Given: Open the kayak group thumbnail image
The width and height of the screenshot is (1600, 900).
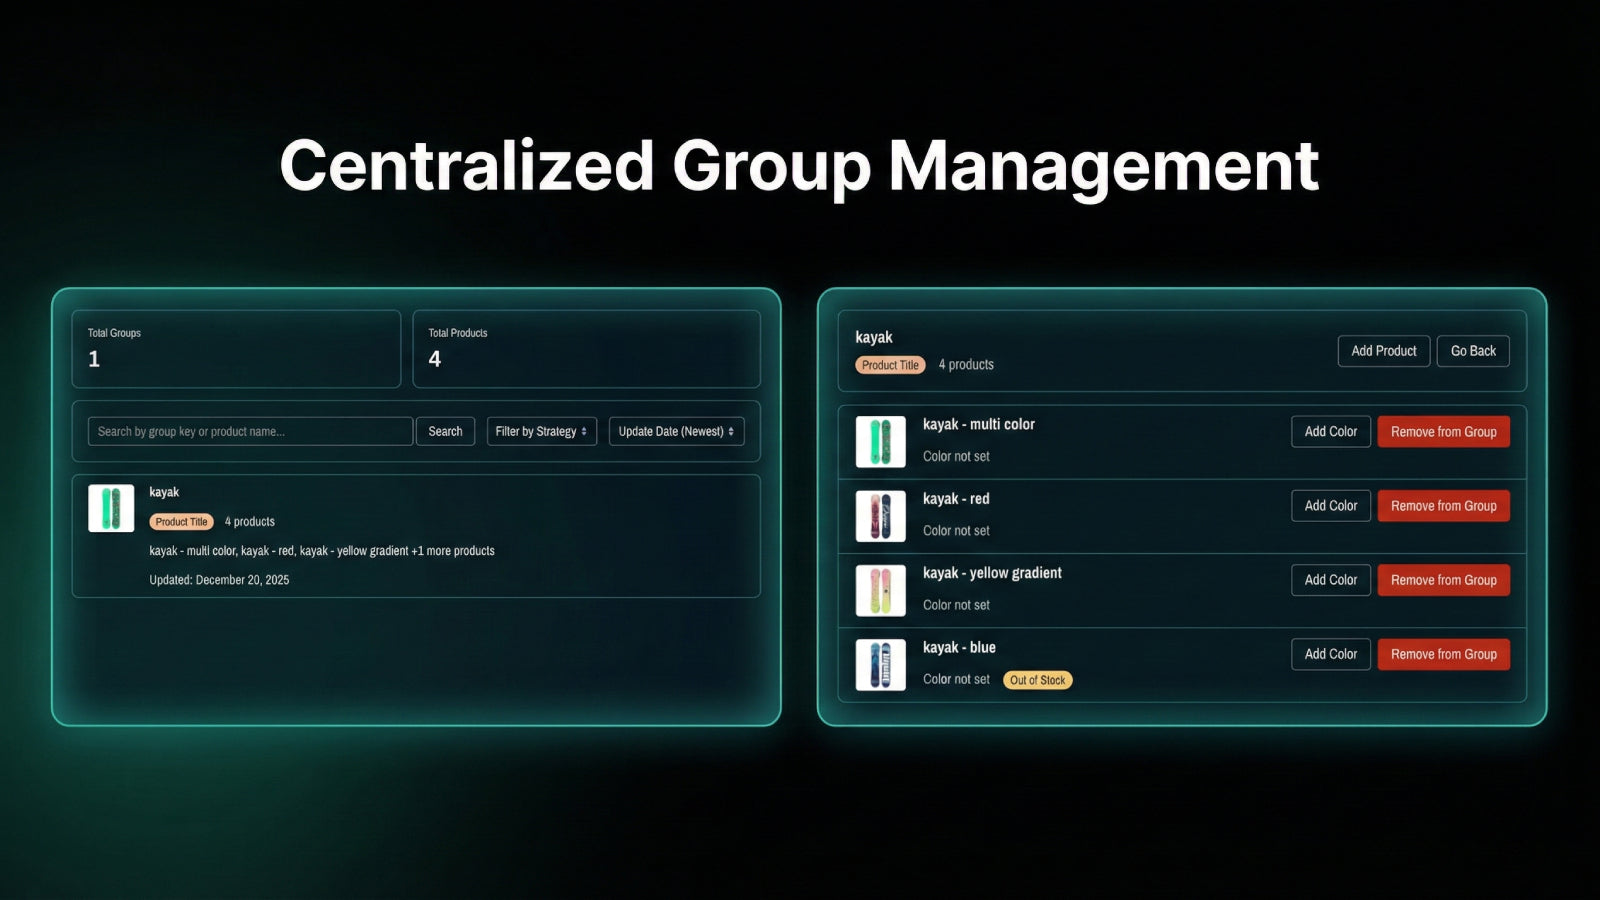Looking at the screenshot, I should click(x=110, y=507).
